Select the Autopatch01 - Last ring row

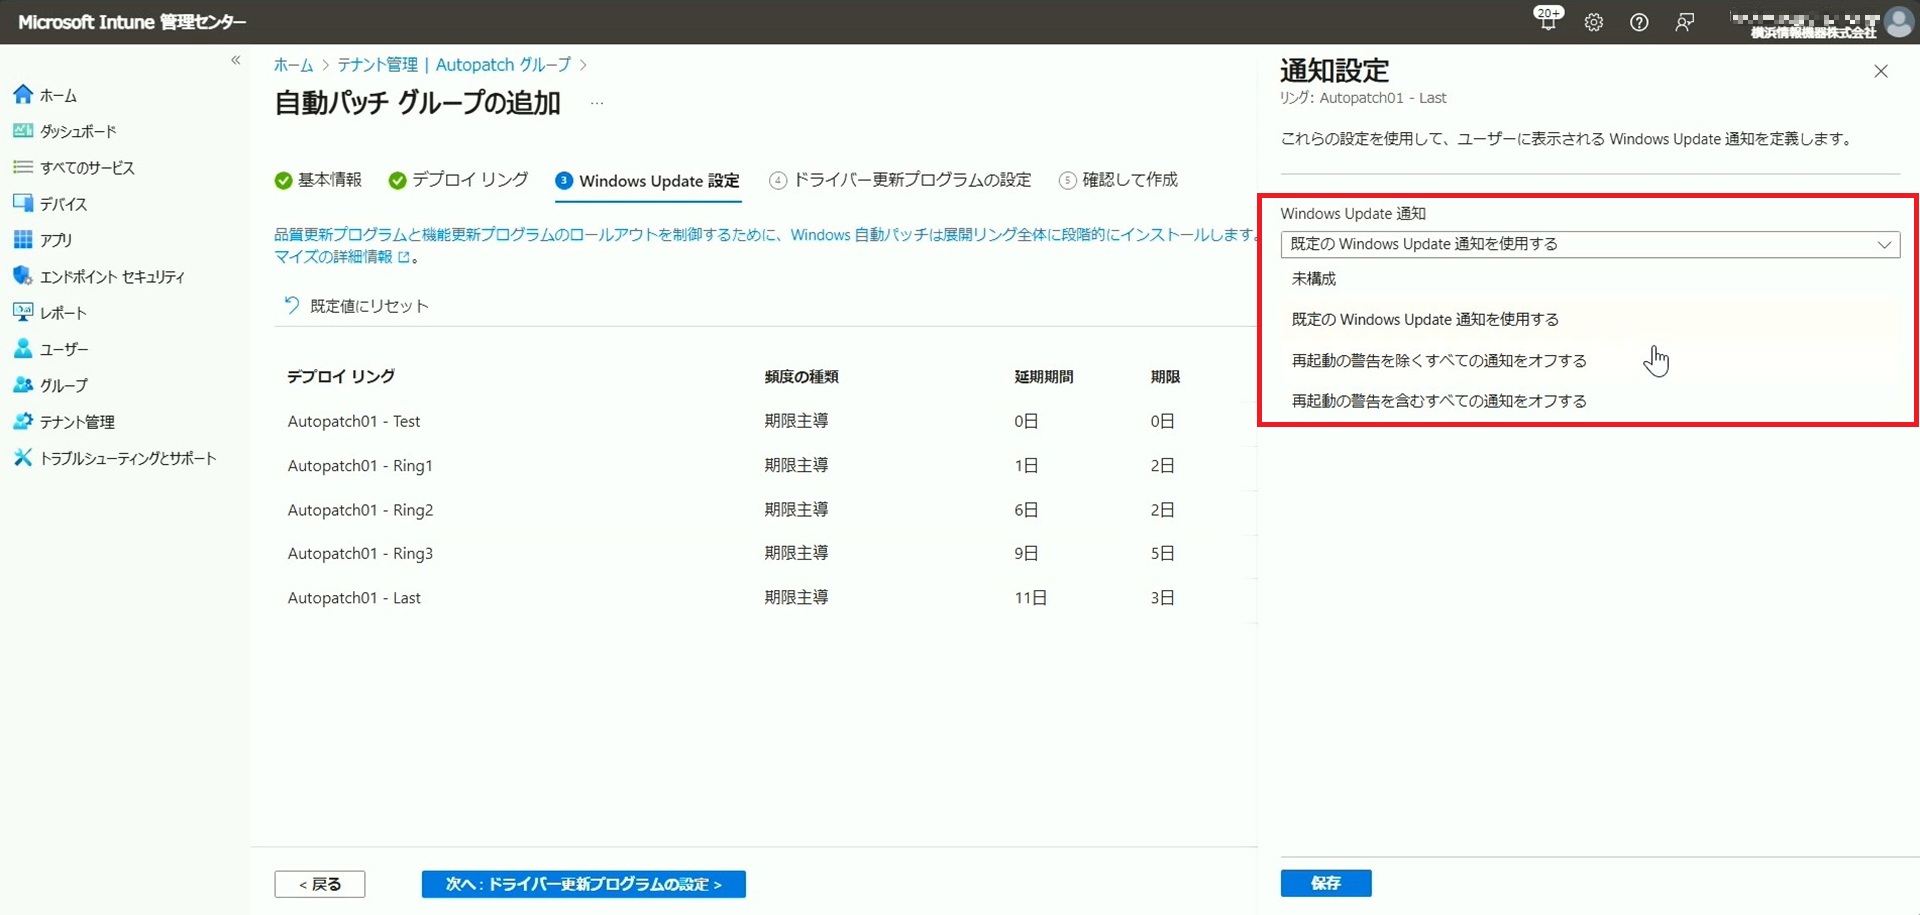765,597
